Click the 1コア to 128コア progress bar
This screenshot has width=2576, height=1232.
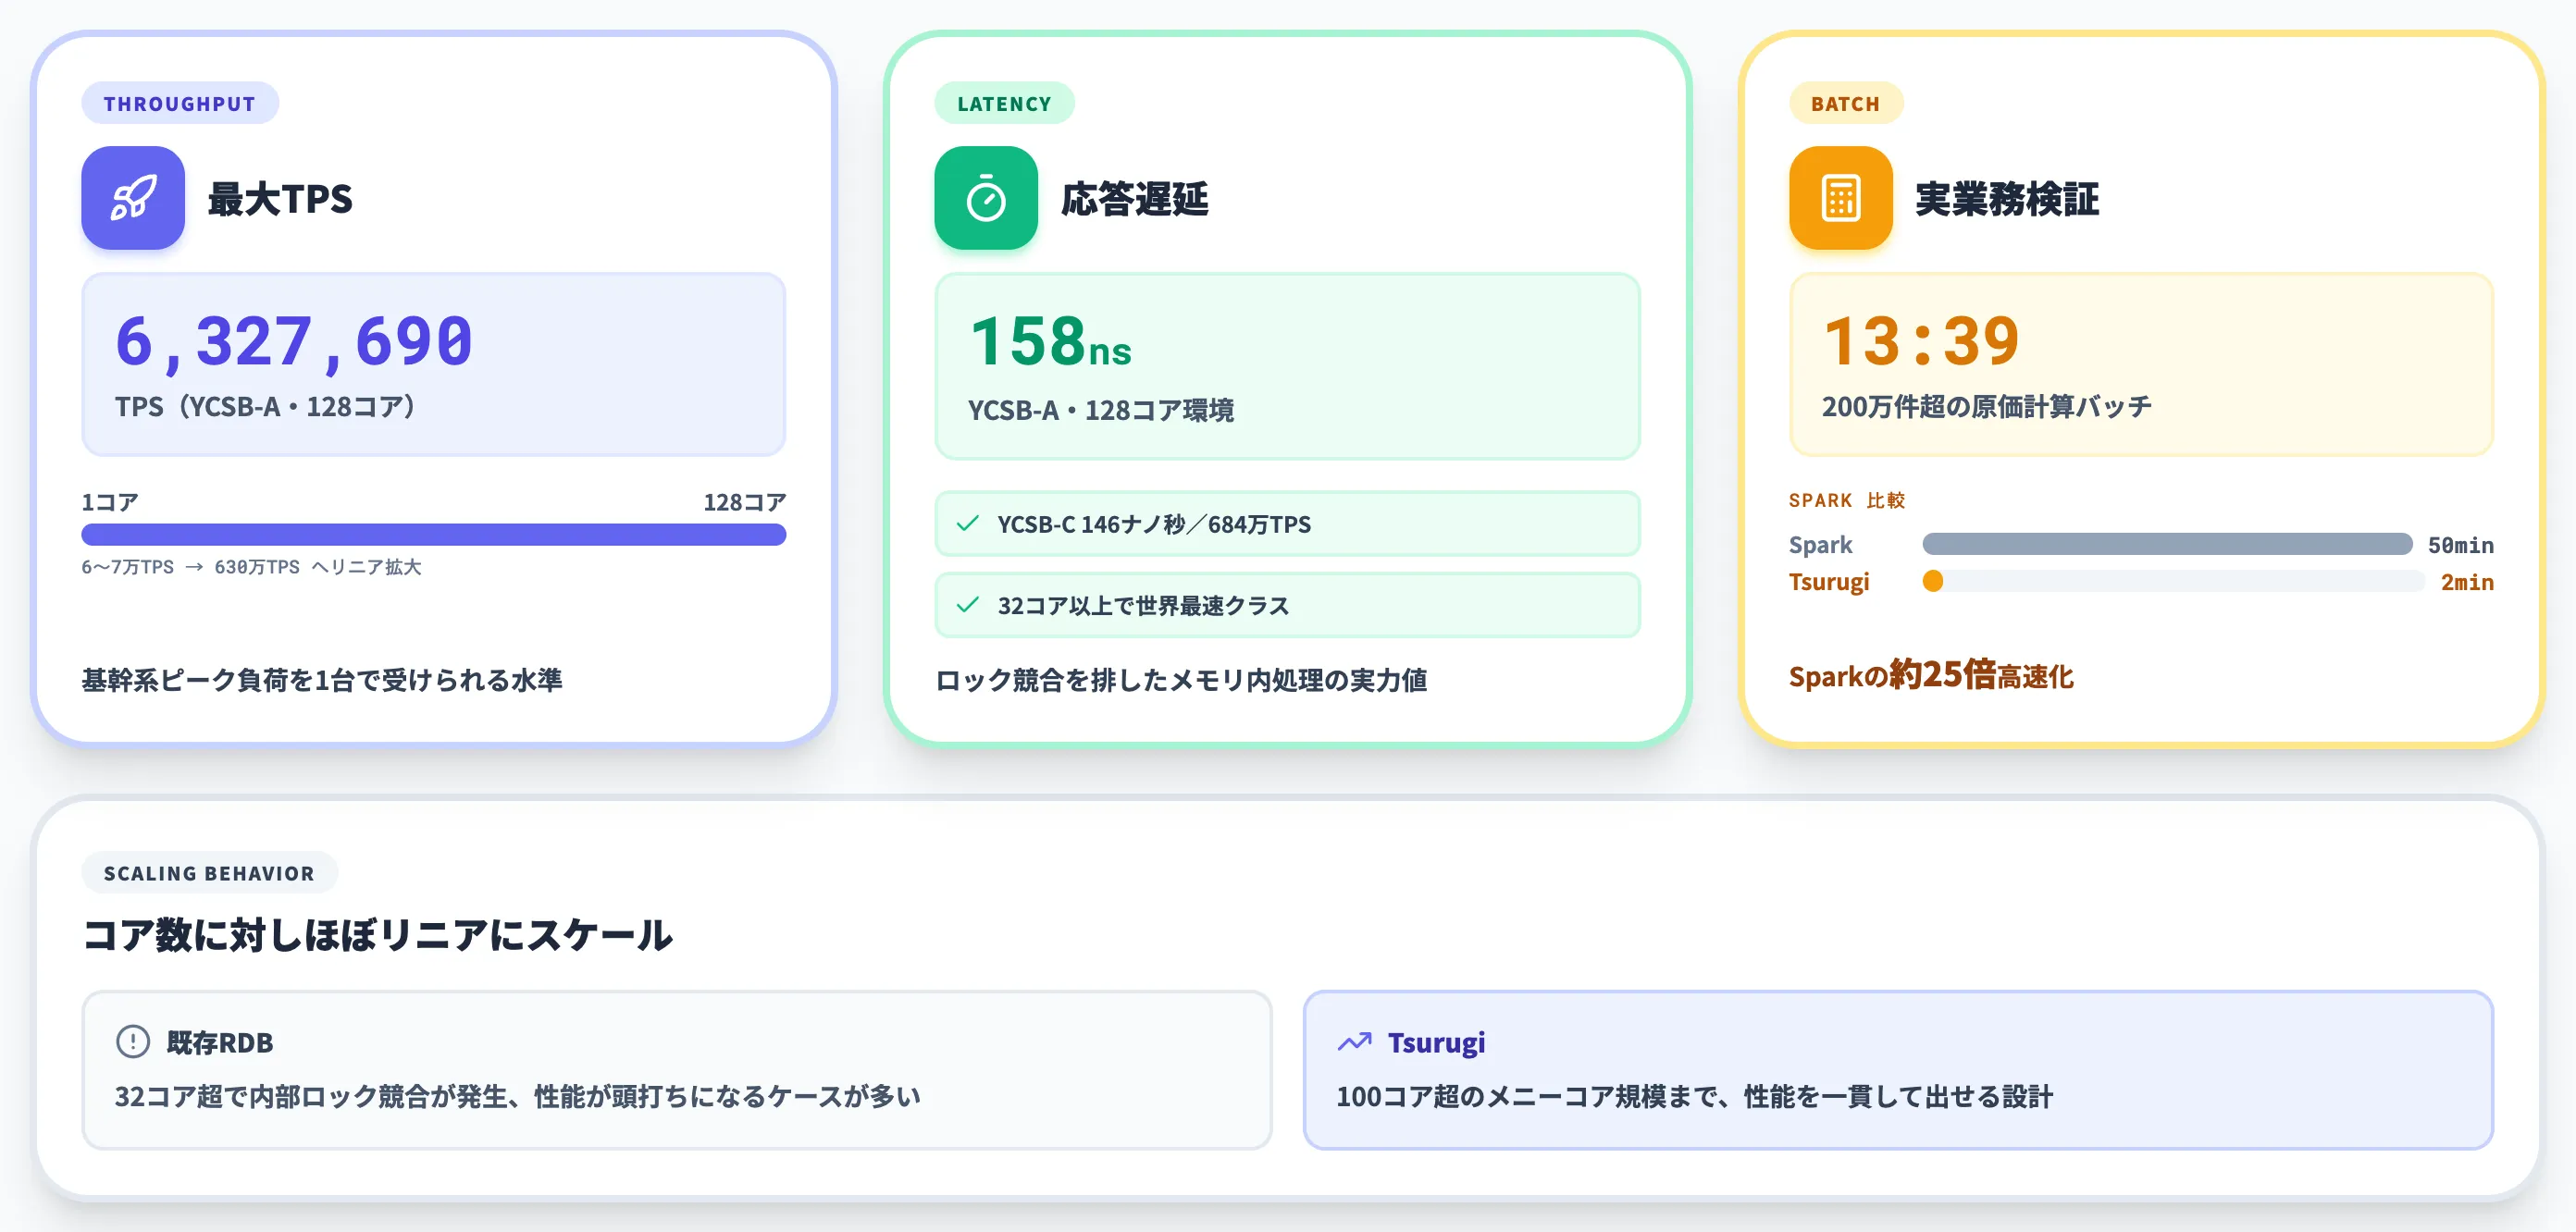(434, 534)
